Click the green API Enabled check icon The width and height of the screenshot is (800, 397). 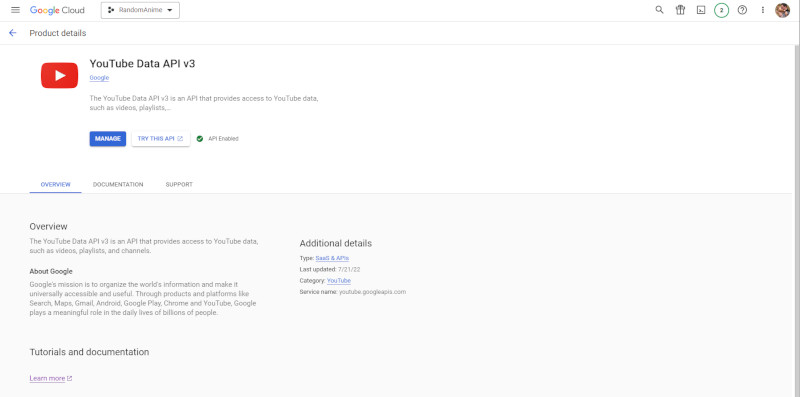(x=200, y=139)
